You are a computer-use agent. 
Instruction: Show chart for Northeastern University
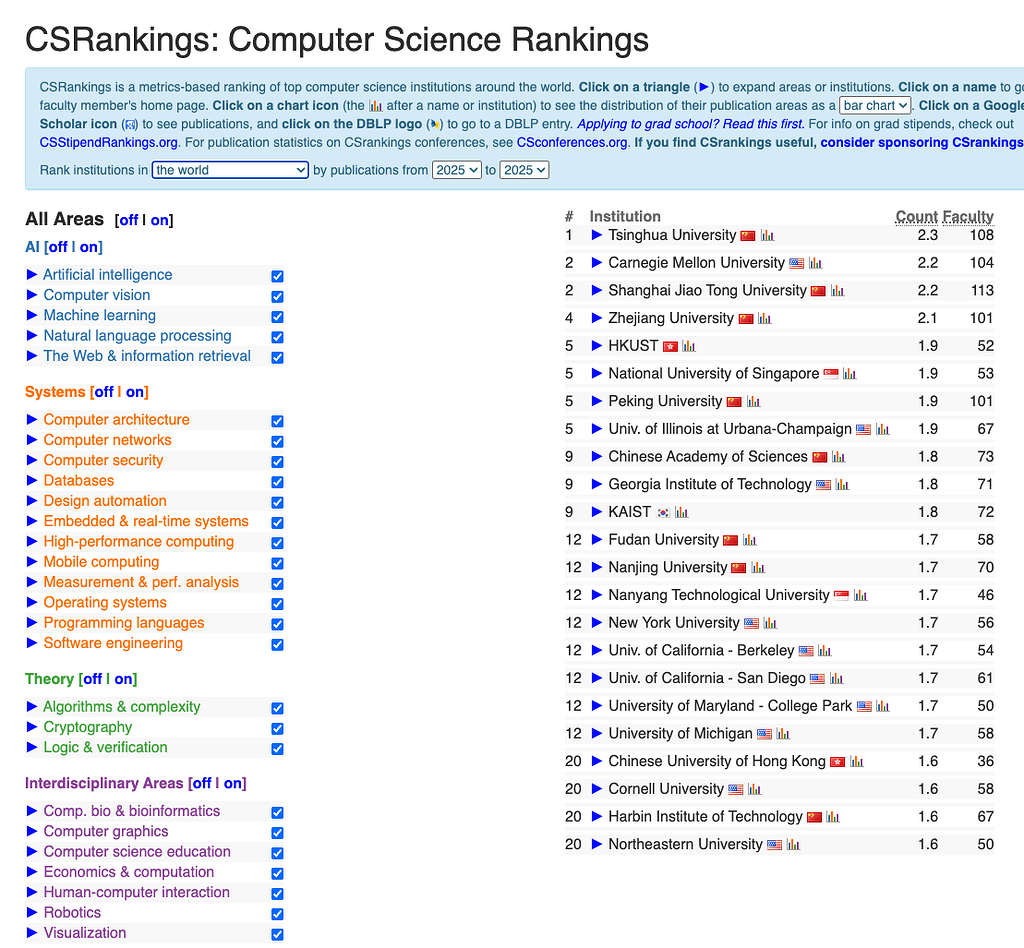pyautogui.click(x=793, y=845)
